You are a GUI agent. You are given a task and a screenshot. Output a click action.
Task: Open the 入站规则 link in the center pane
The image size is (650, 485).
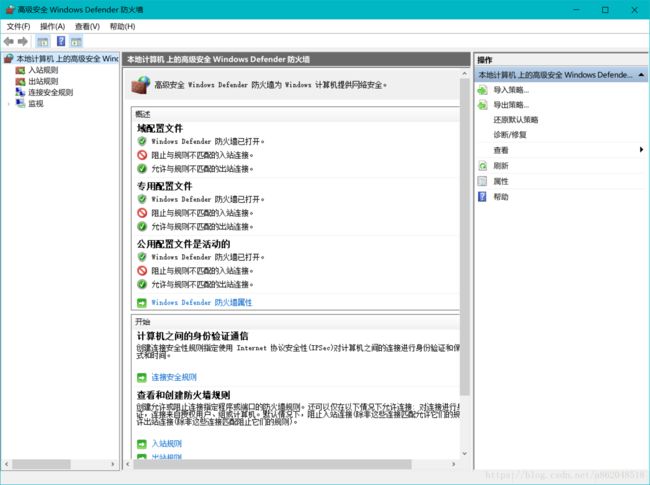[x=166, y=444]
